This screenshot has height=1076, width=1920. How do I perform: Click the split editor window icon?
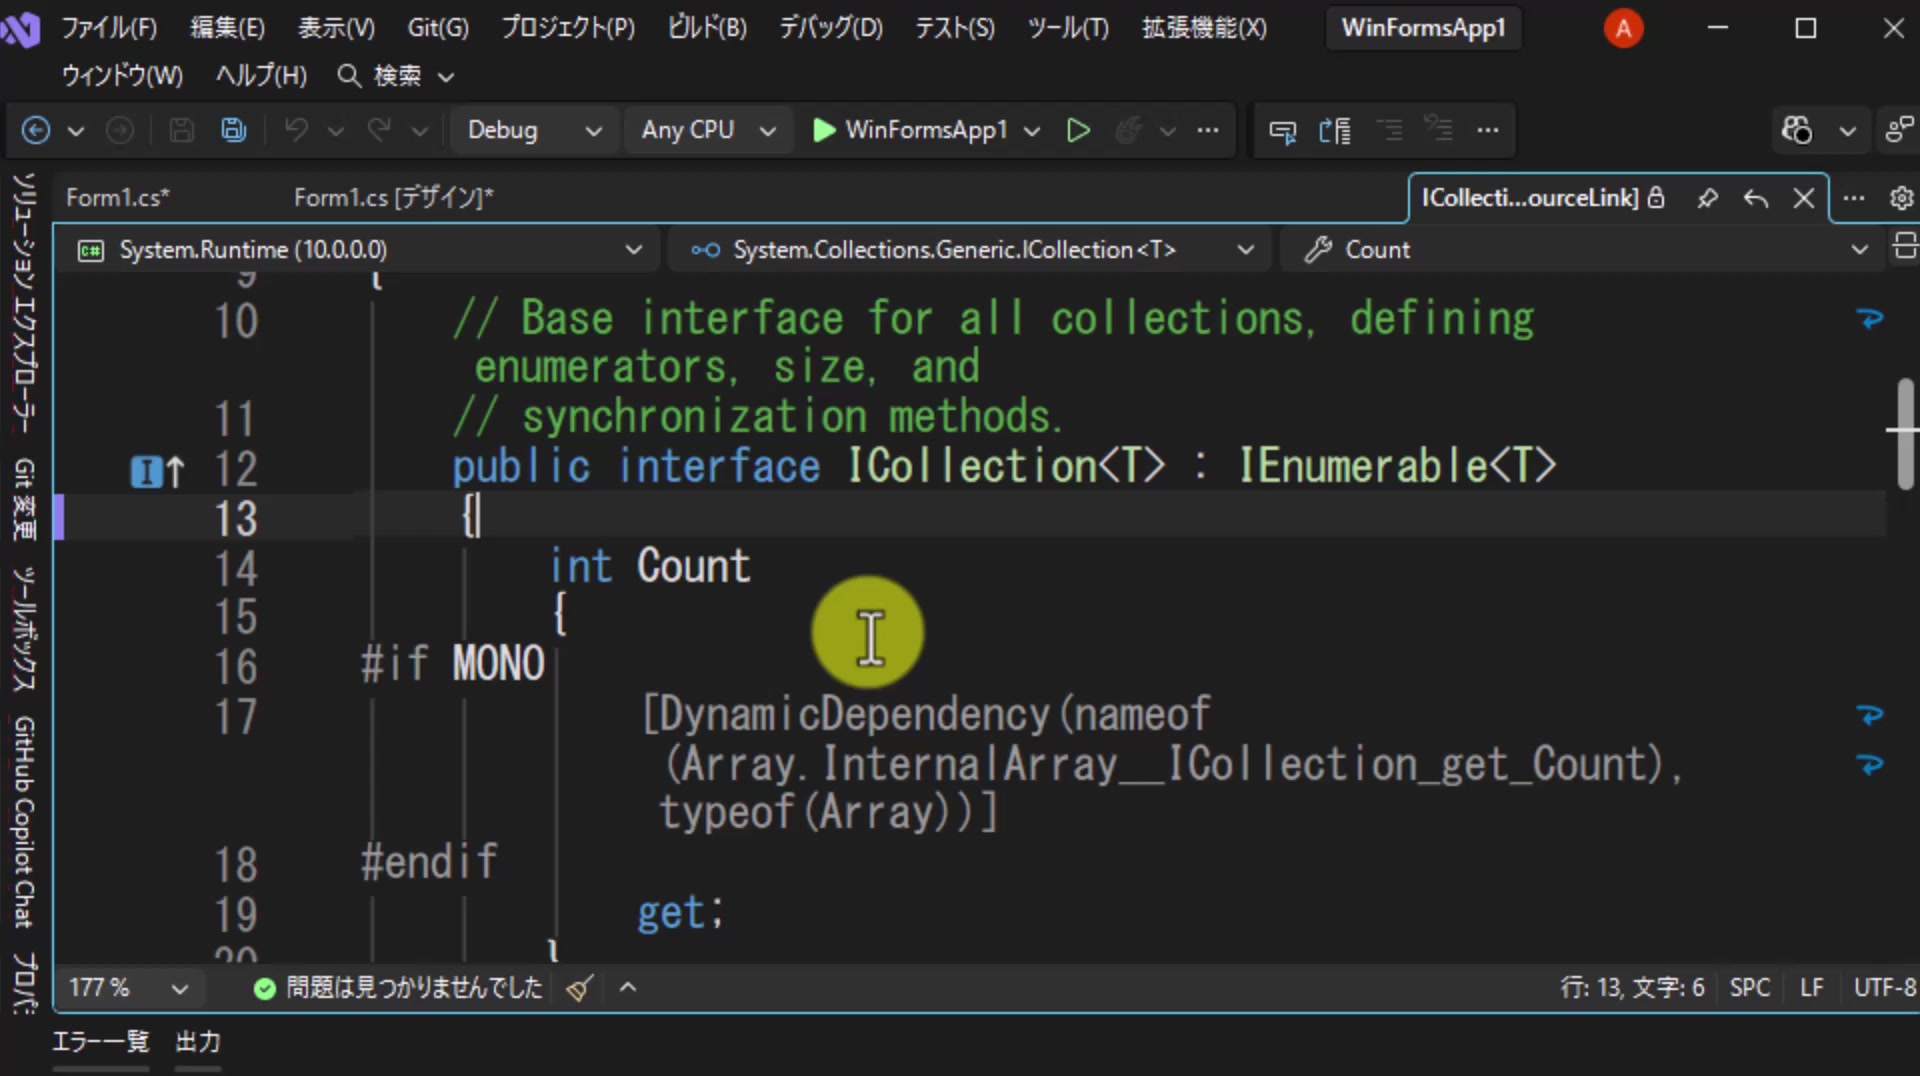[x=1904, y=246]
